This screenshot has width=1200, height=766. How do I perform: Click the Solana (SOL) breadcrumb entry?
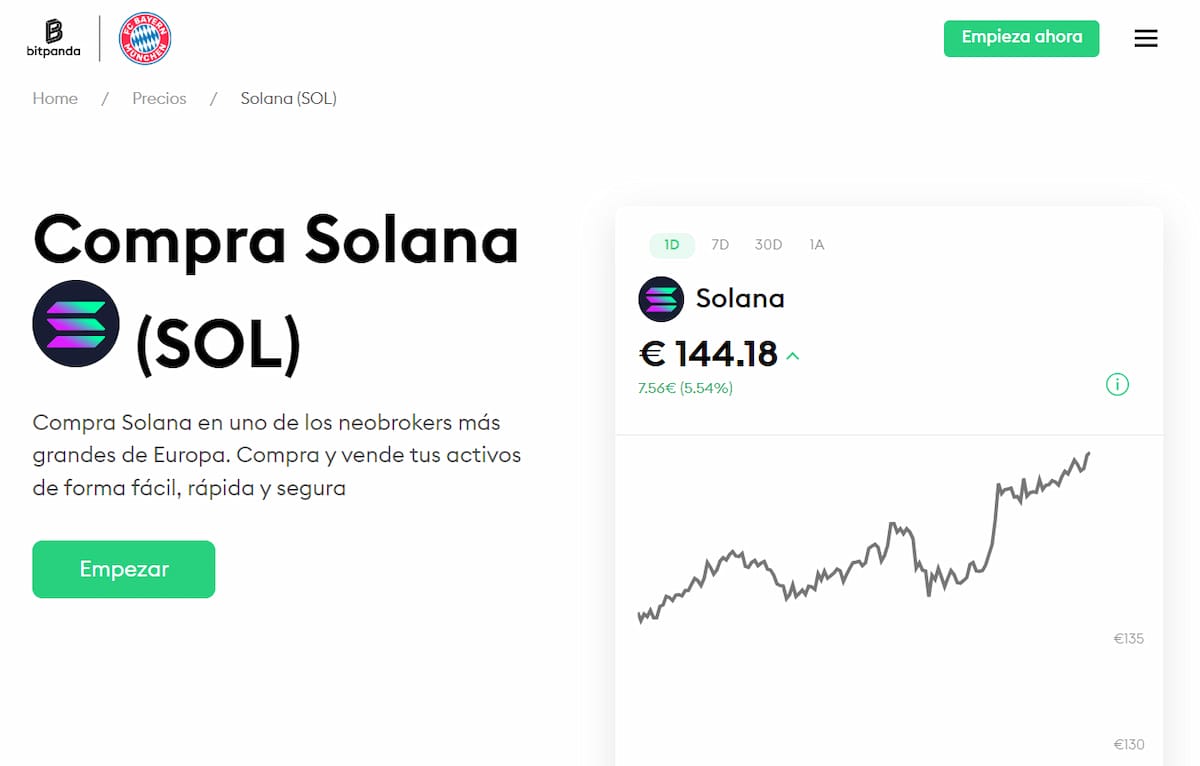pos(288,98)
